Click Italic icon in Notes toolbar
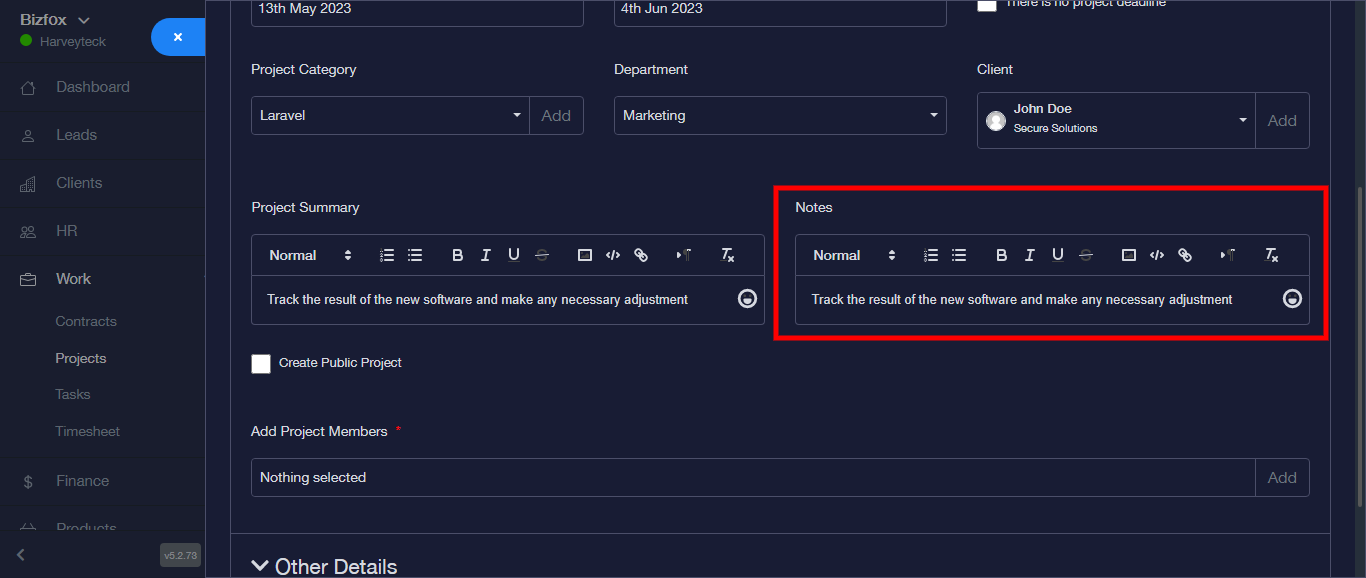 pyautogui.click(x=1029, y=255)
